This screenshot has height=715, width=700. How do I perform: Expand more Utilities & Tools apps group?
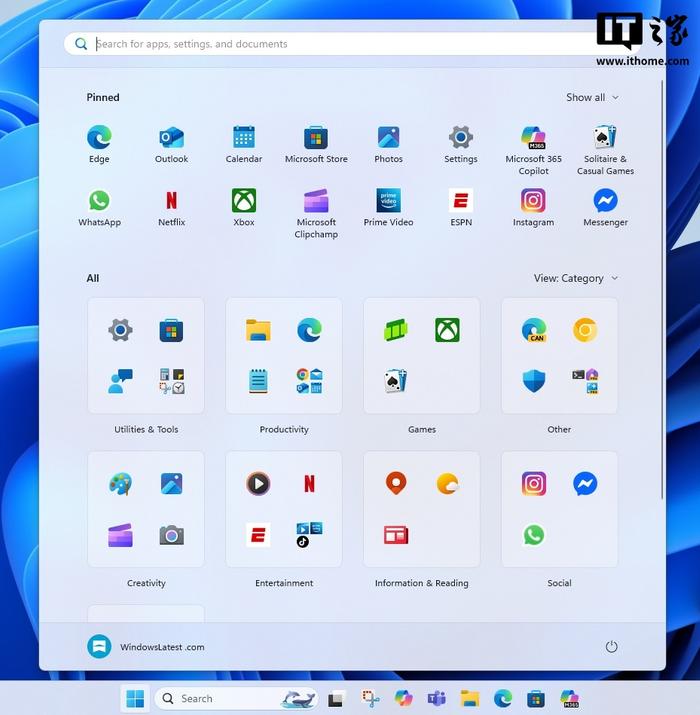click(171, 381)
